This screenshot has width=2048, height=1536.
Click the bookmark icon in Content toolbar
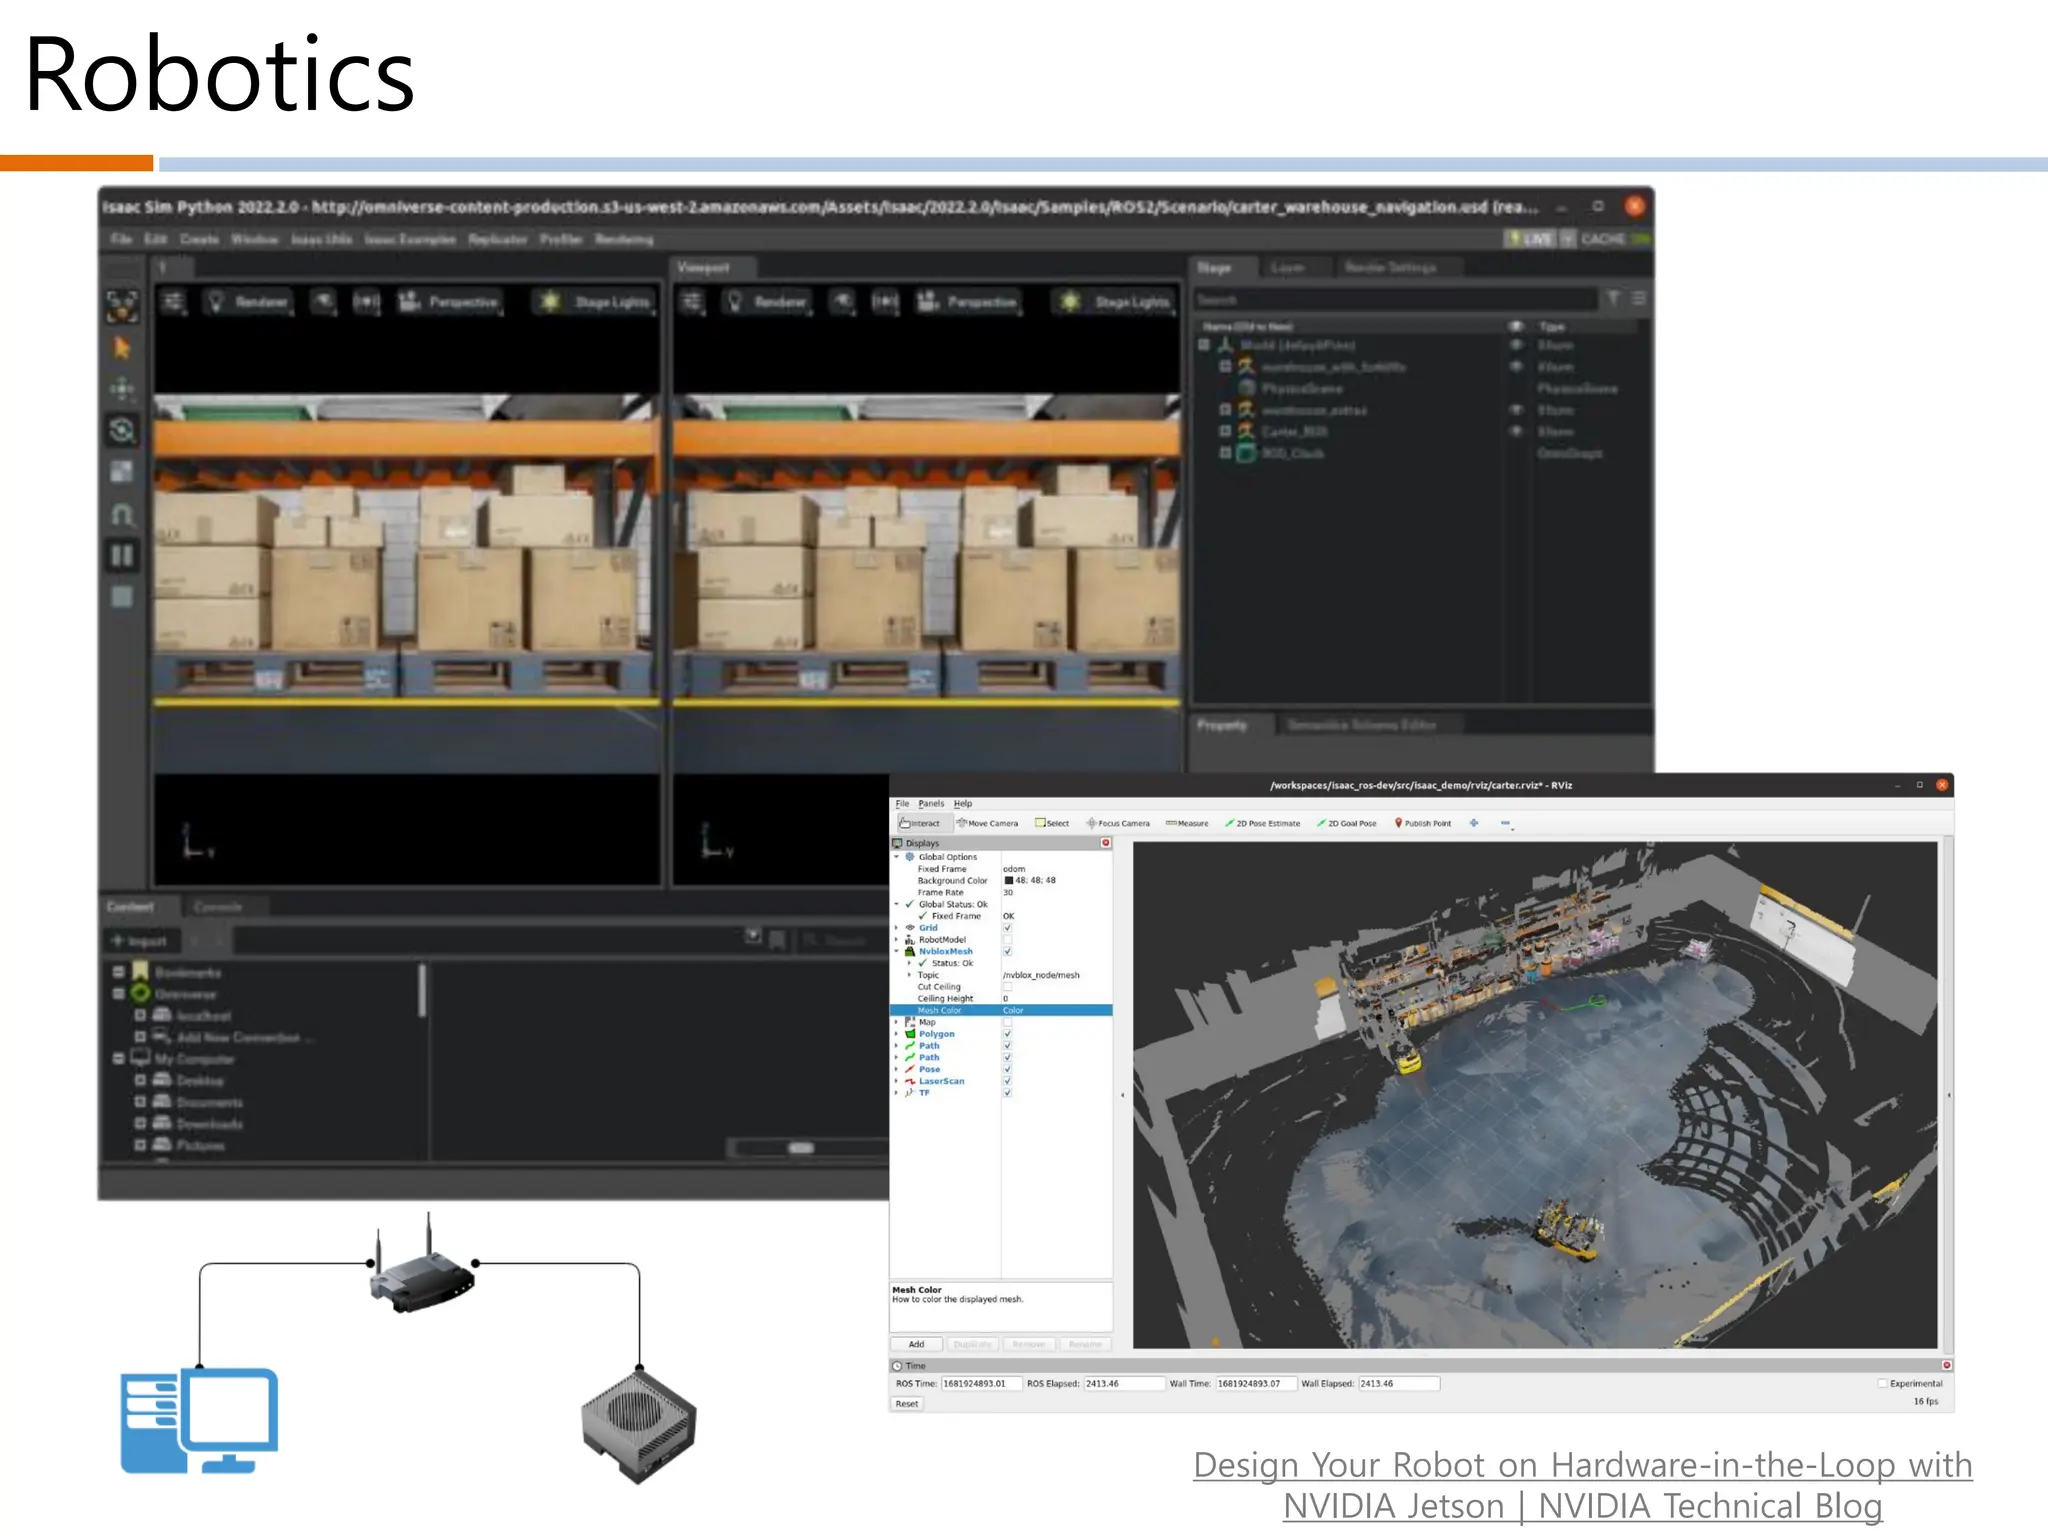778,939
